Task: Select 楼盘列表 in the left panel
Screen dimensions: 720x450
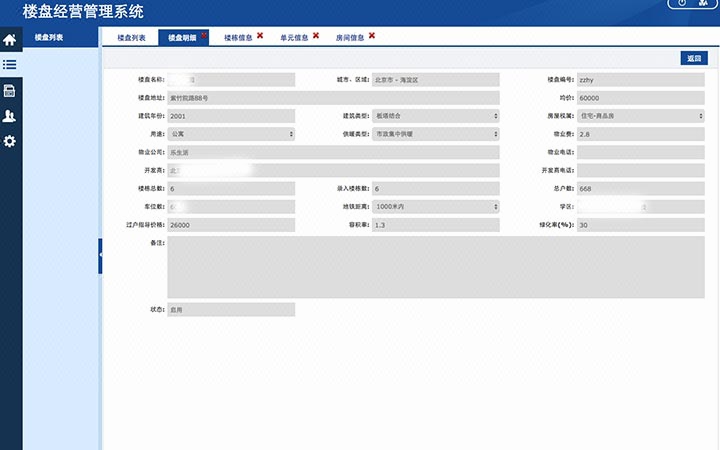Action: coord(49,38)
